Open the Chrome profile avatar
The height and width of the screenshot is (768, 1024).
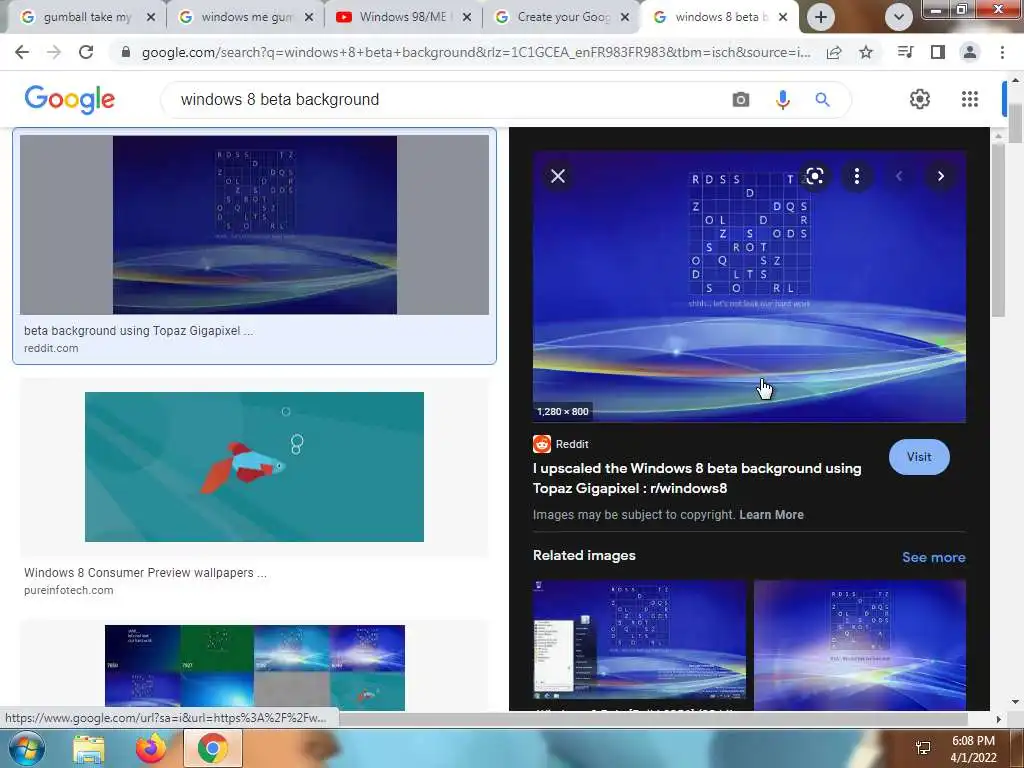970,52
